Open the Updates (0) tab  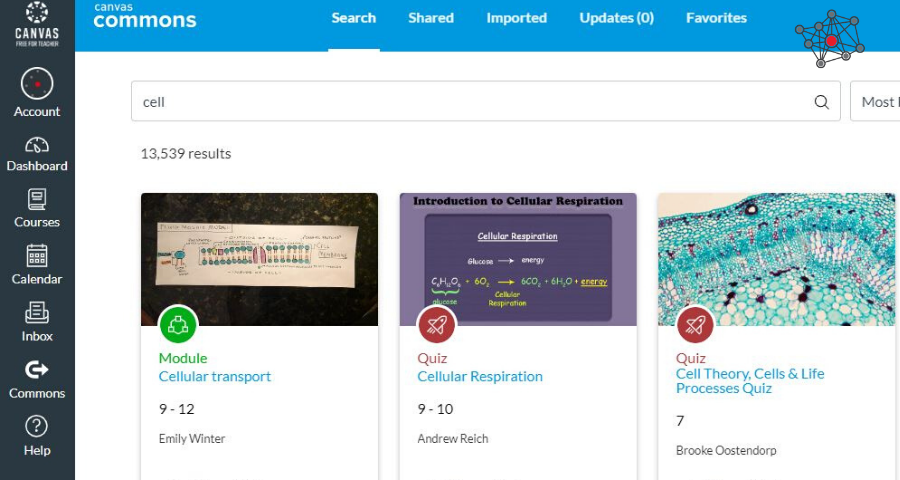pos(616,18)
